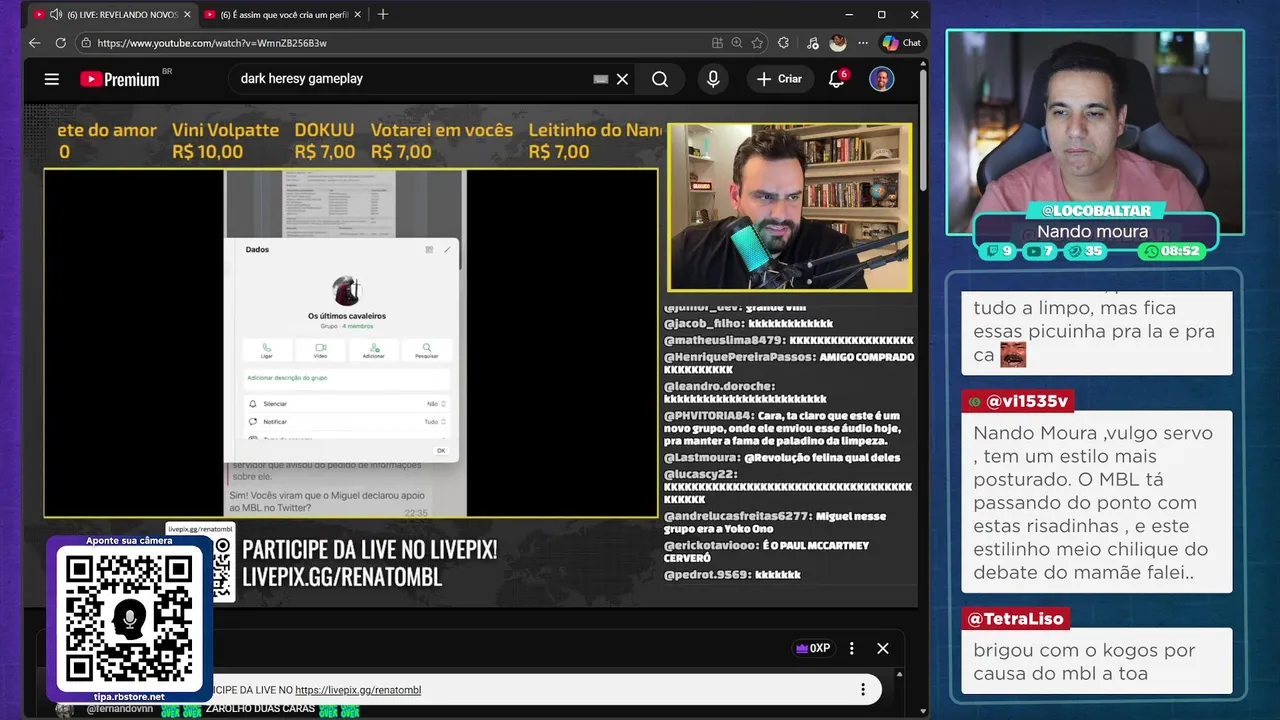Open the YouTube account avatar menu

pos(881,79)
